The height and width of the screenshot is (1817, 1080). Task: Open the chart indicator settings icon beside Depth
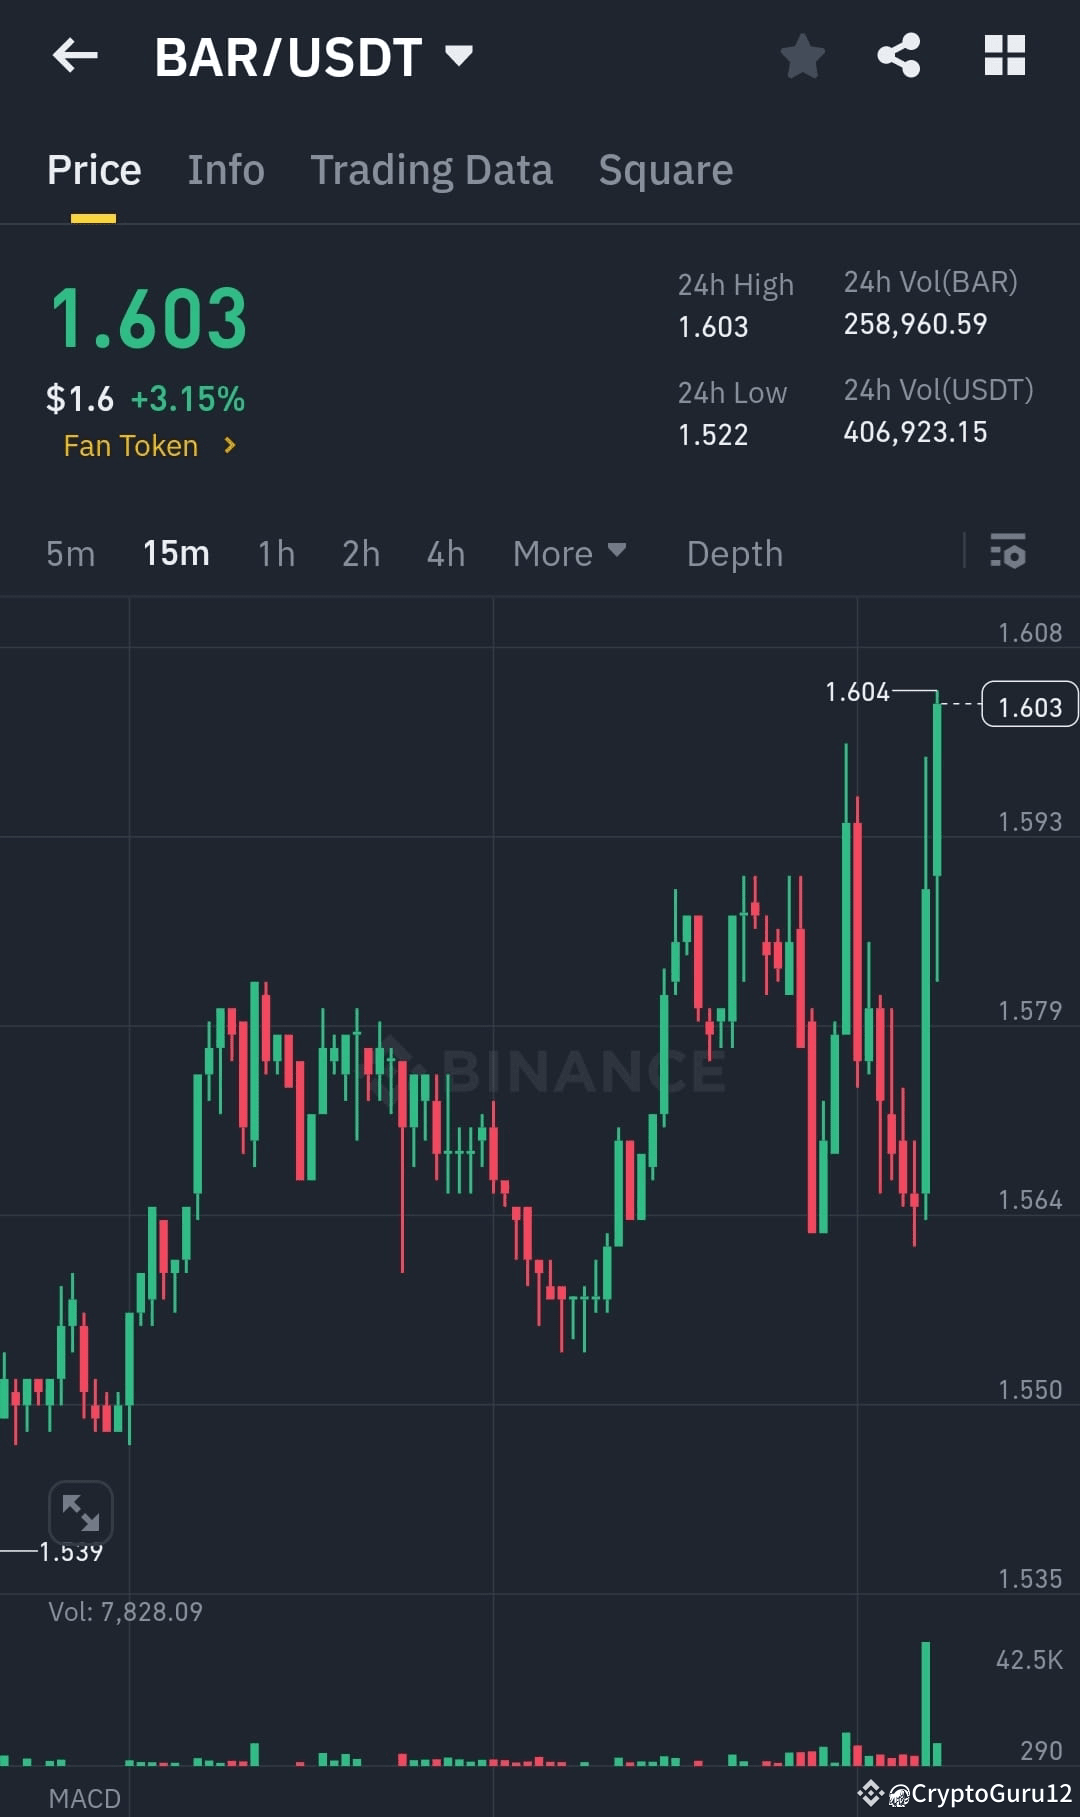click(x=1009, y=553)
